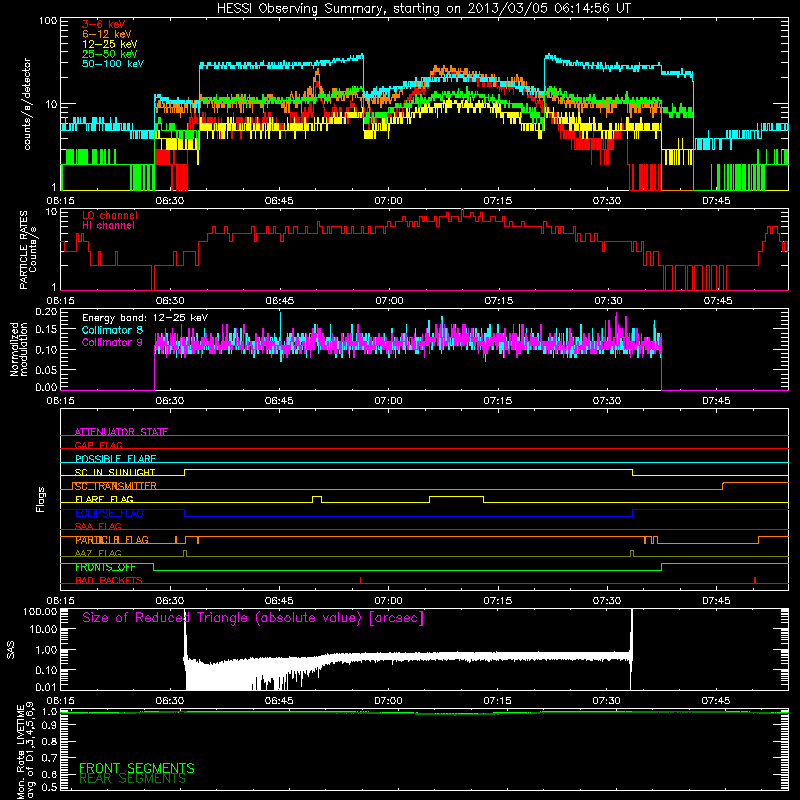This screenshot has height=800, width=800.
Task: Click the '0.01' SAS axis value
Action: coord(46,687)
